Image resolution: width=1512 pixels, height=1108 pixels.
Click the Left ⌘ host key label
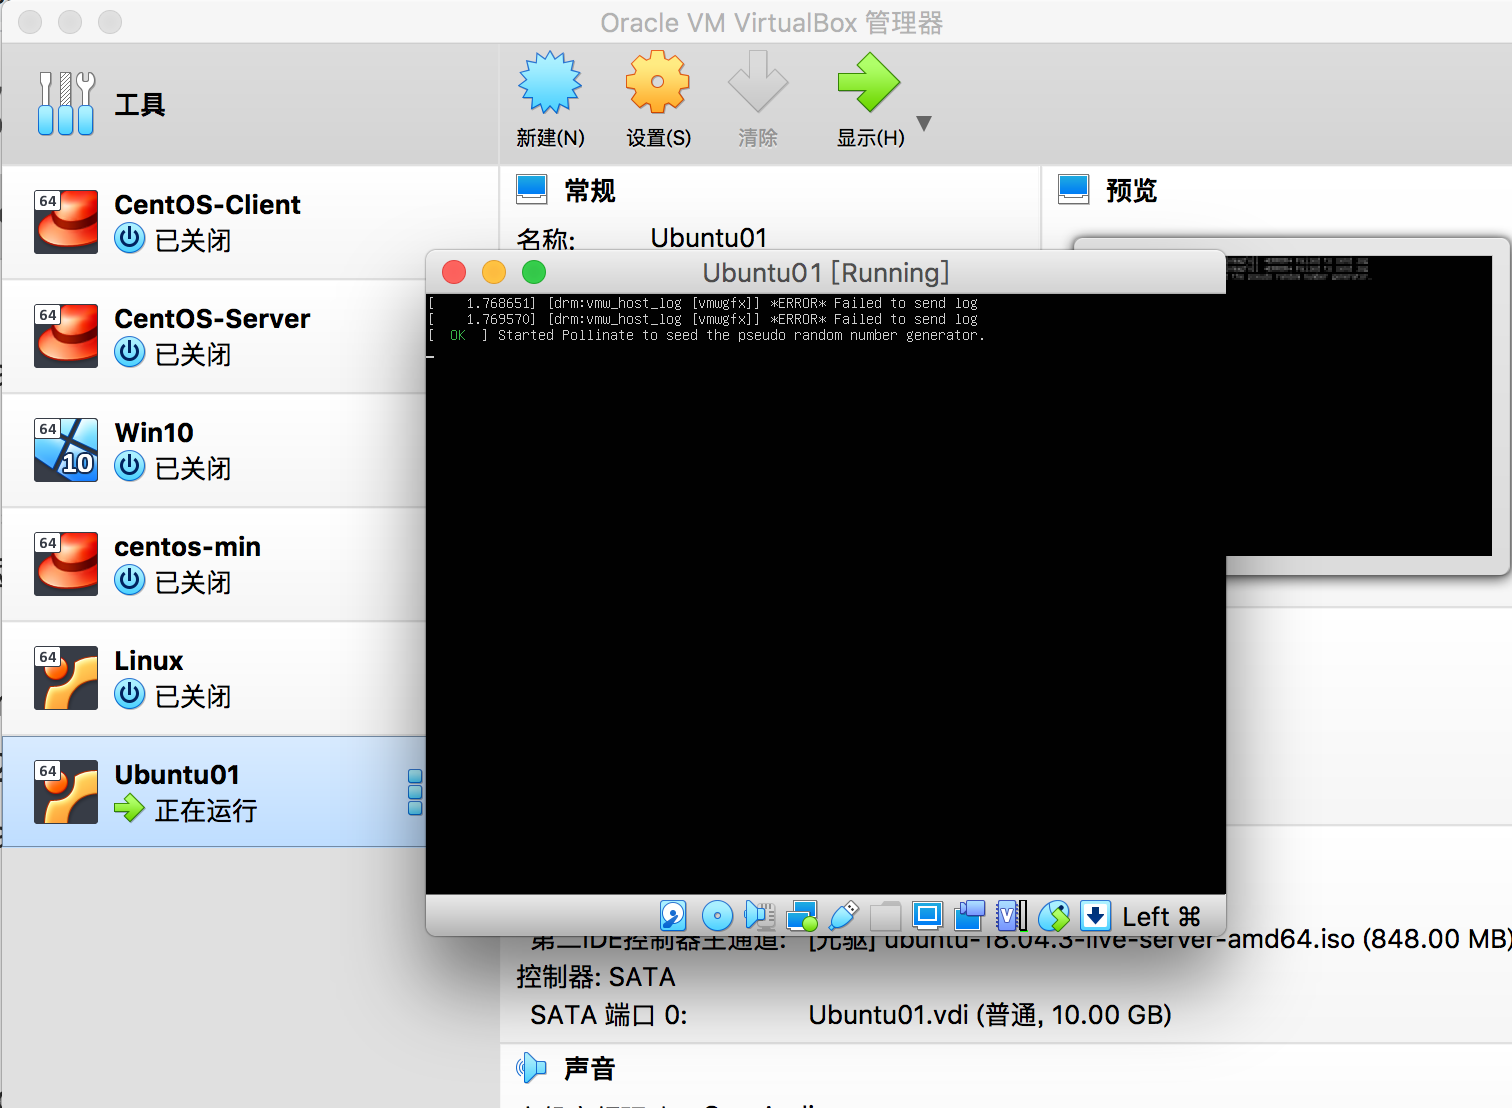pos(1161,916)
